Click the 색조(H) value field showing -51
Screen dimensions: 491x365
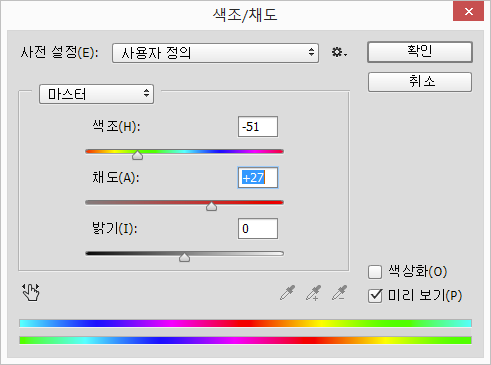(x=258, y=127)
